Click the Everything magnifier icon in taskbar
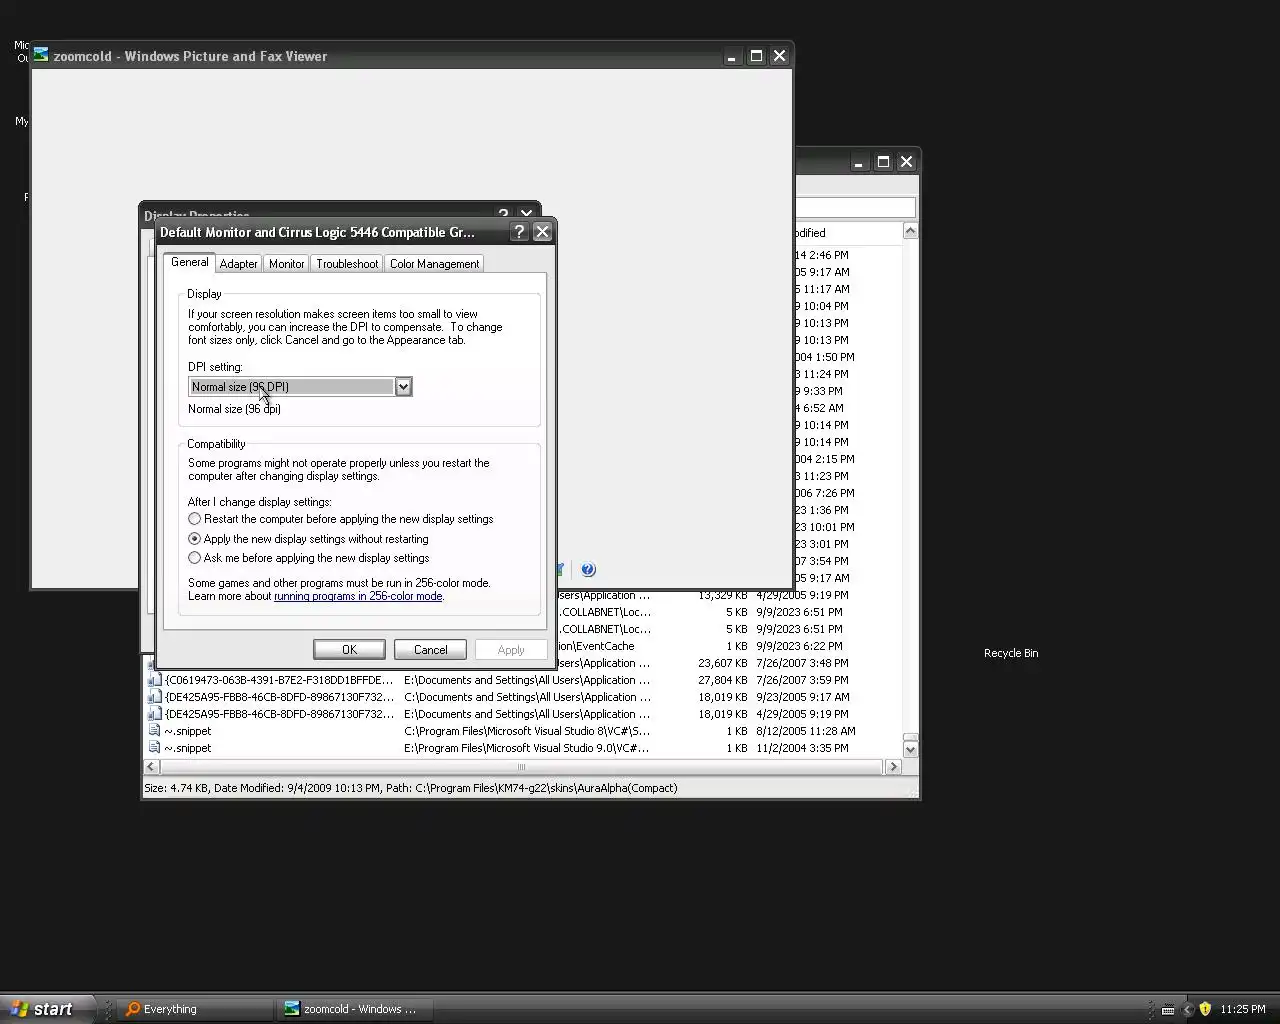Viewport: 1280px width, 1024px height. click(132, 1009)
